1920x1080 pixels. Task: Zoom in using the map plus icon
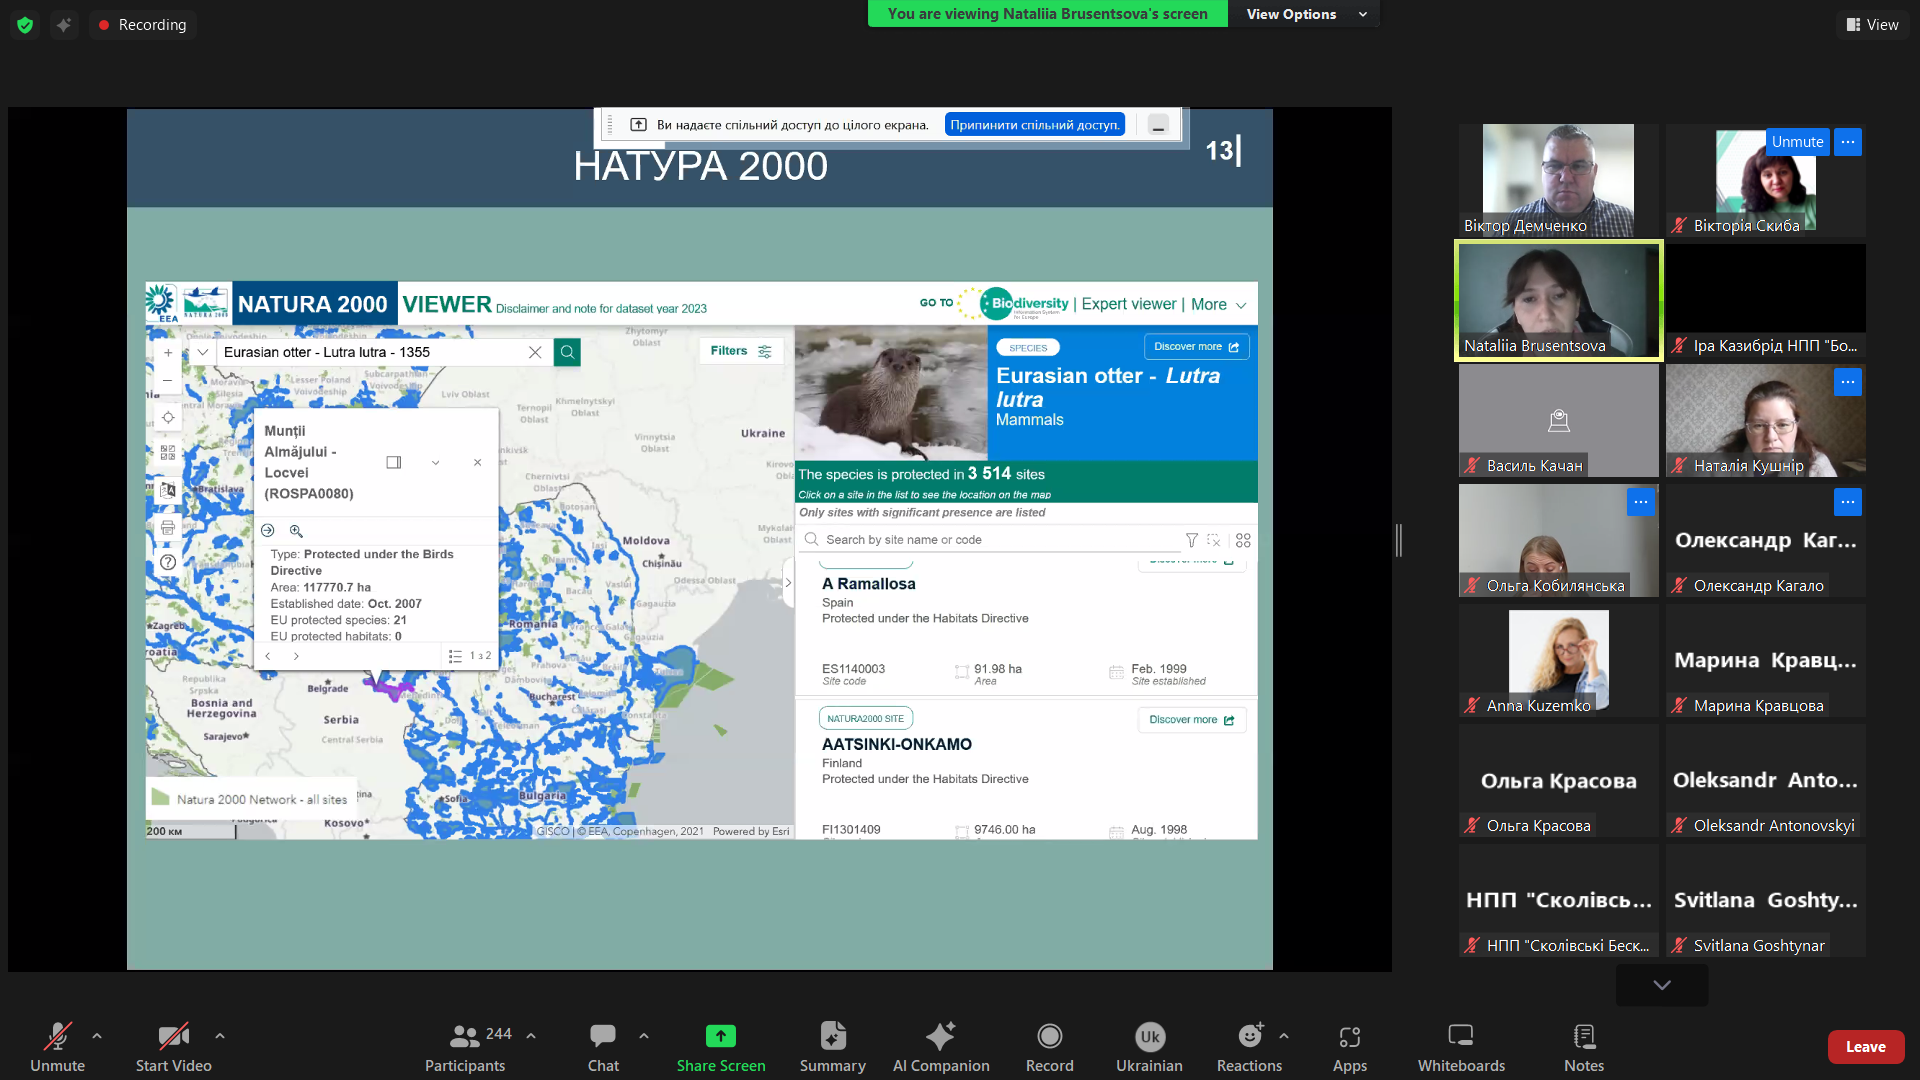click(x=168, y=352)
